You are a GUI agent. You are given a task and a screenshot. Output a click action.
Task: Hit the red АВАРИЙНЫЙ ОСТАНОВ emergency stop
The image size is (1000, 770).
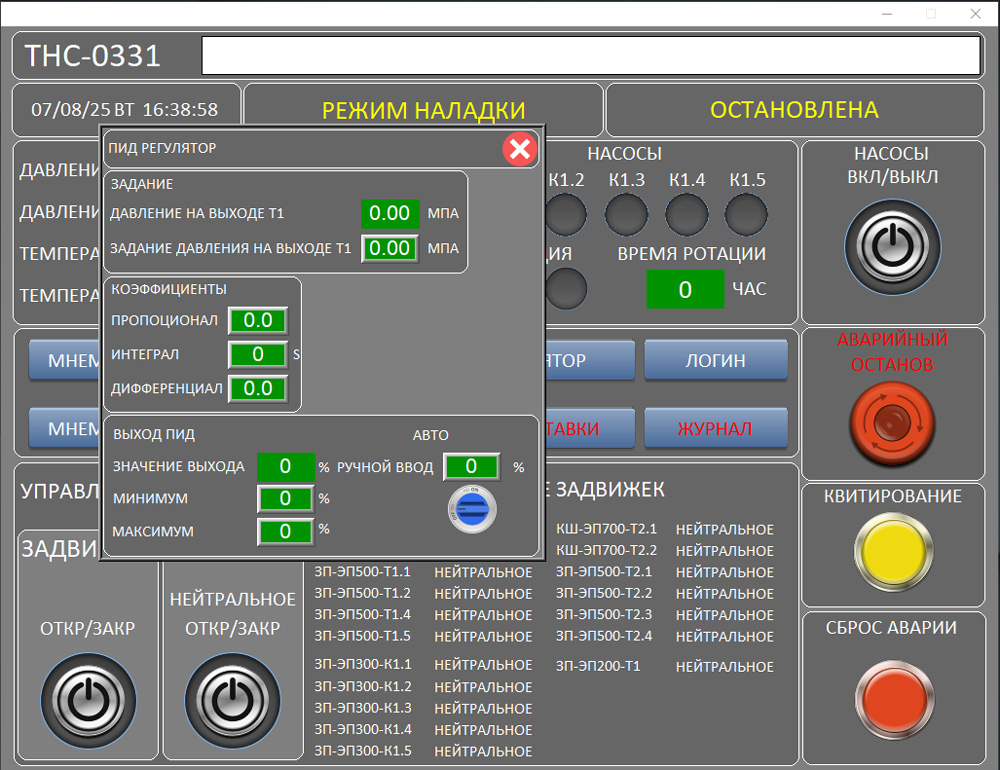pyautogui.click(x=893, y=423)
